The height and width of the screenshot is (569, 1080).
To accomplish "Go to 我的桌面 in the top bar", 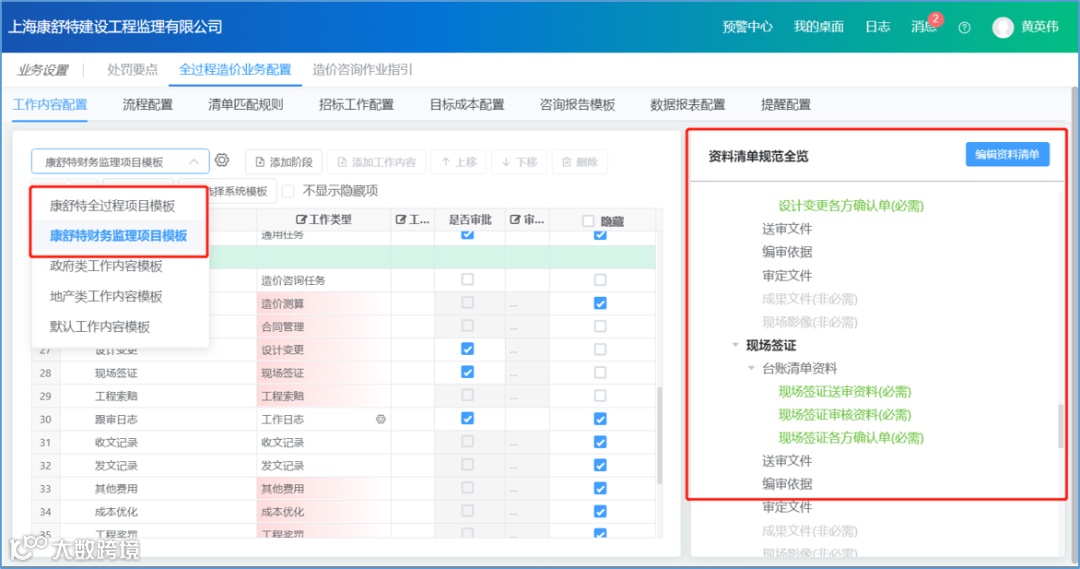I will (818, 27).
